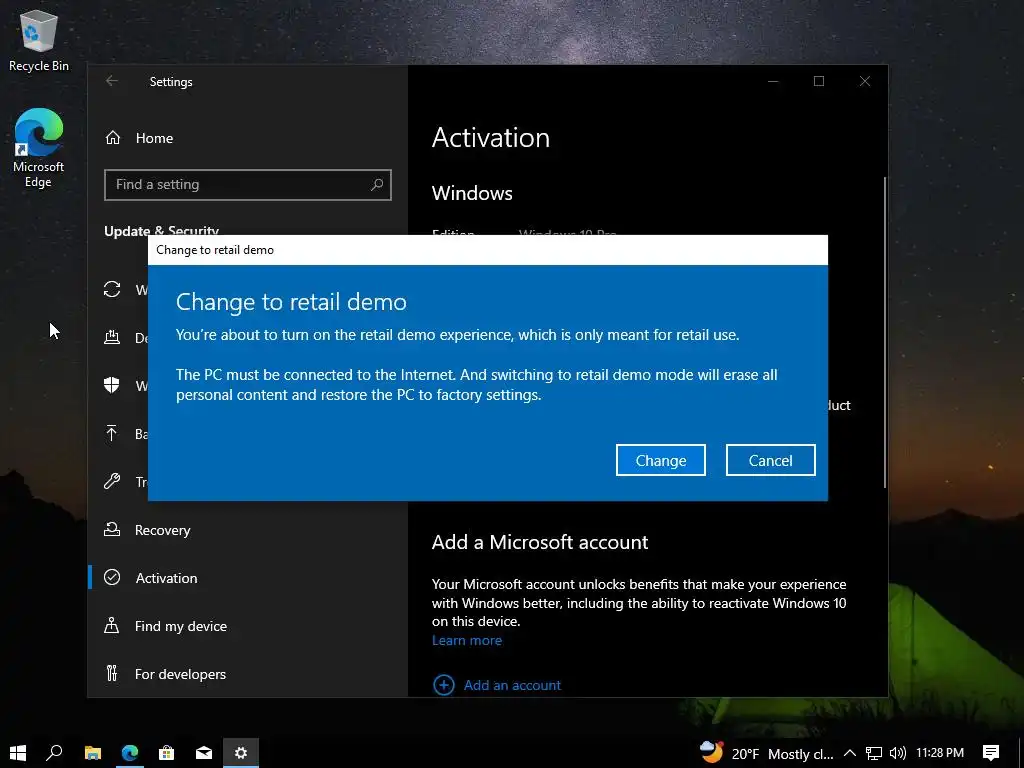The image size is (1024, 768).
Task: Open the weather widget showing 20°F
Action: point(767,753)
